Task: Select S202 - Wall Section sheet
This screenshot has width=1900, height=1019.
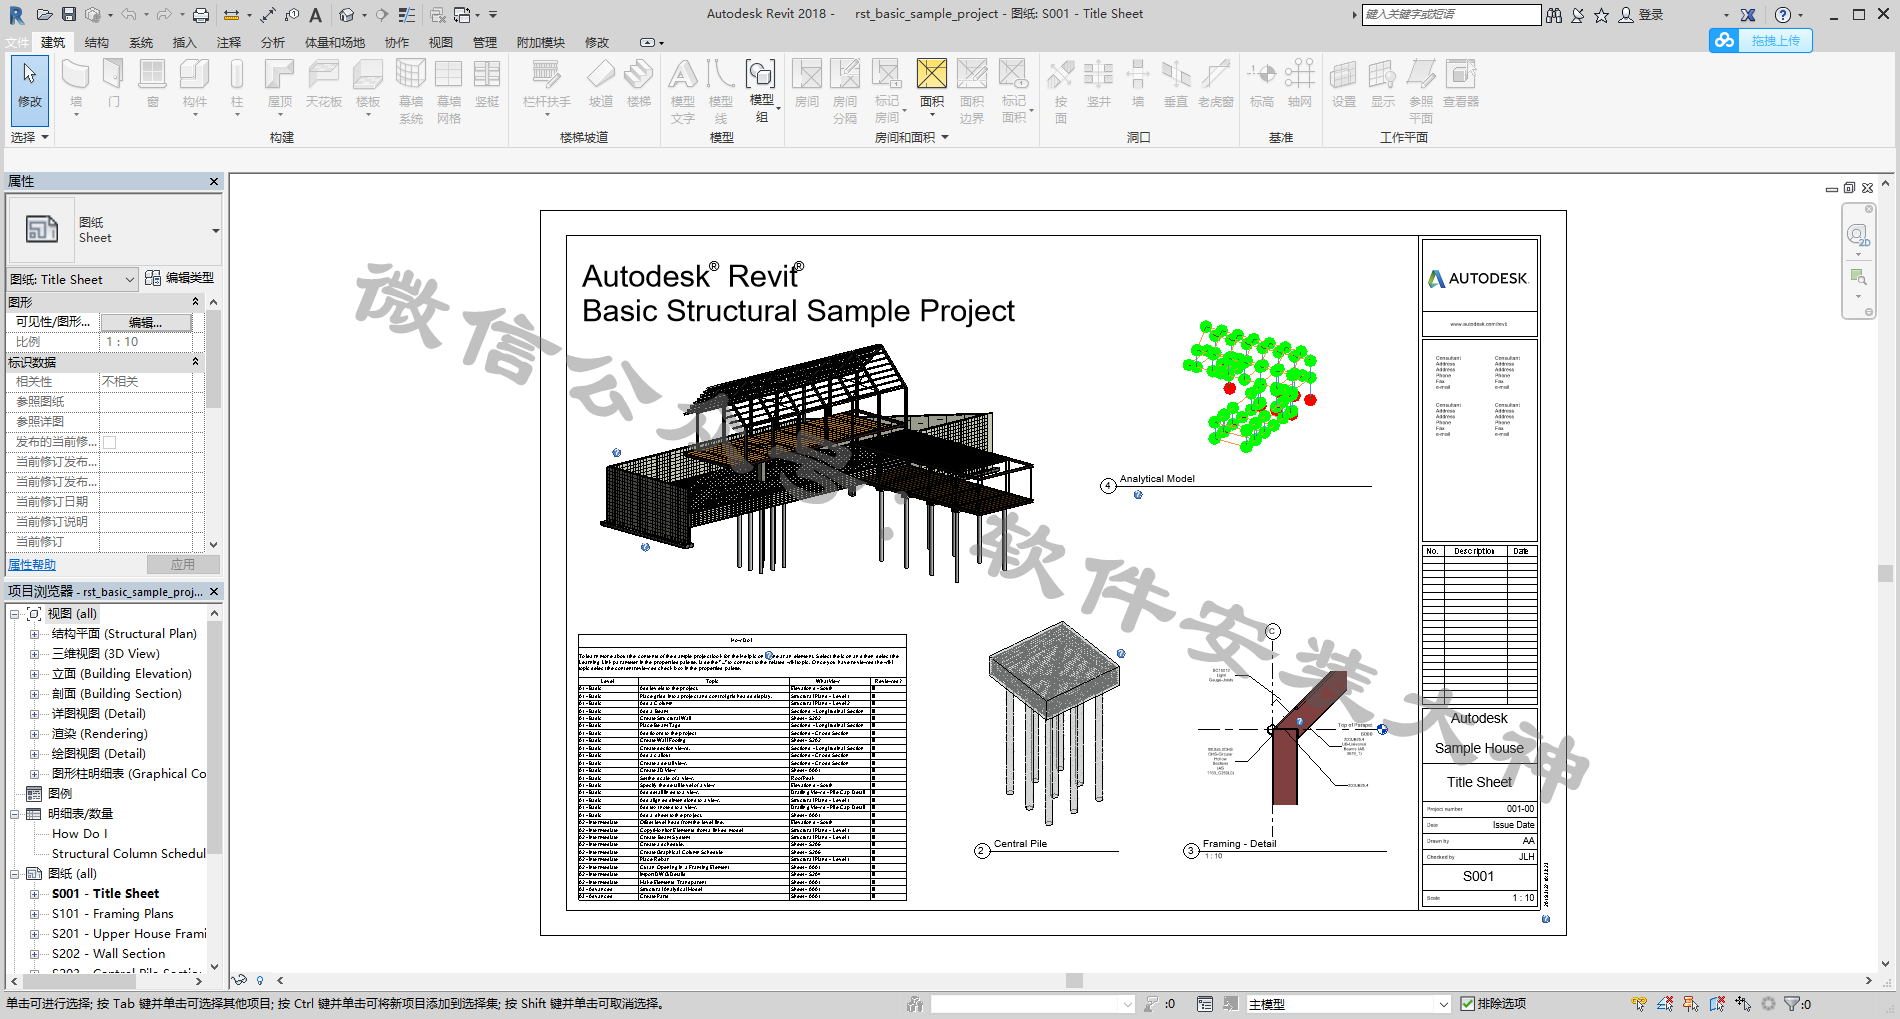Action: click(108, 954)
